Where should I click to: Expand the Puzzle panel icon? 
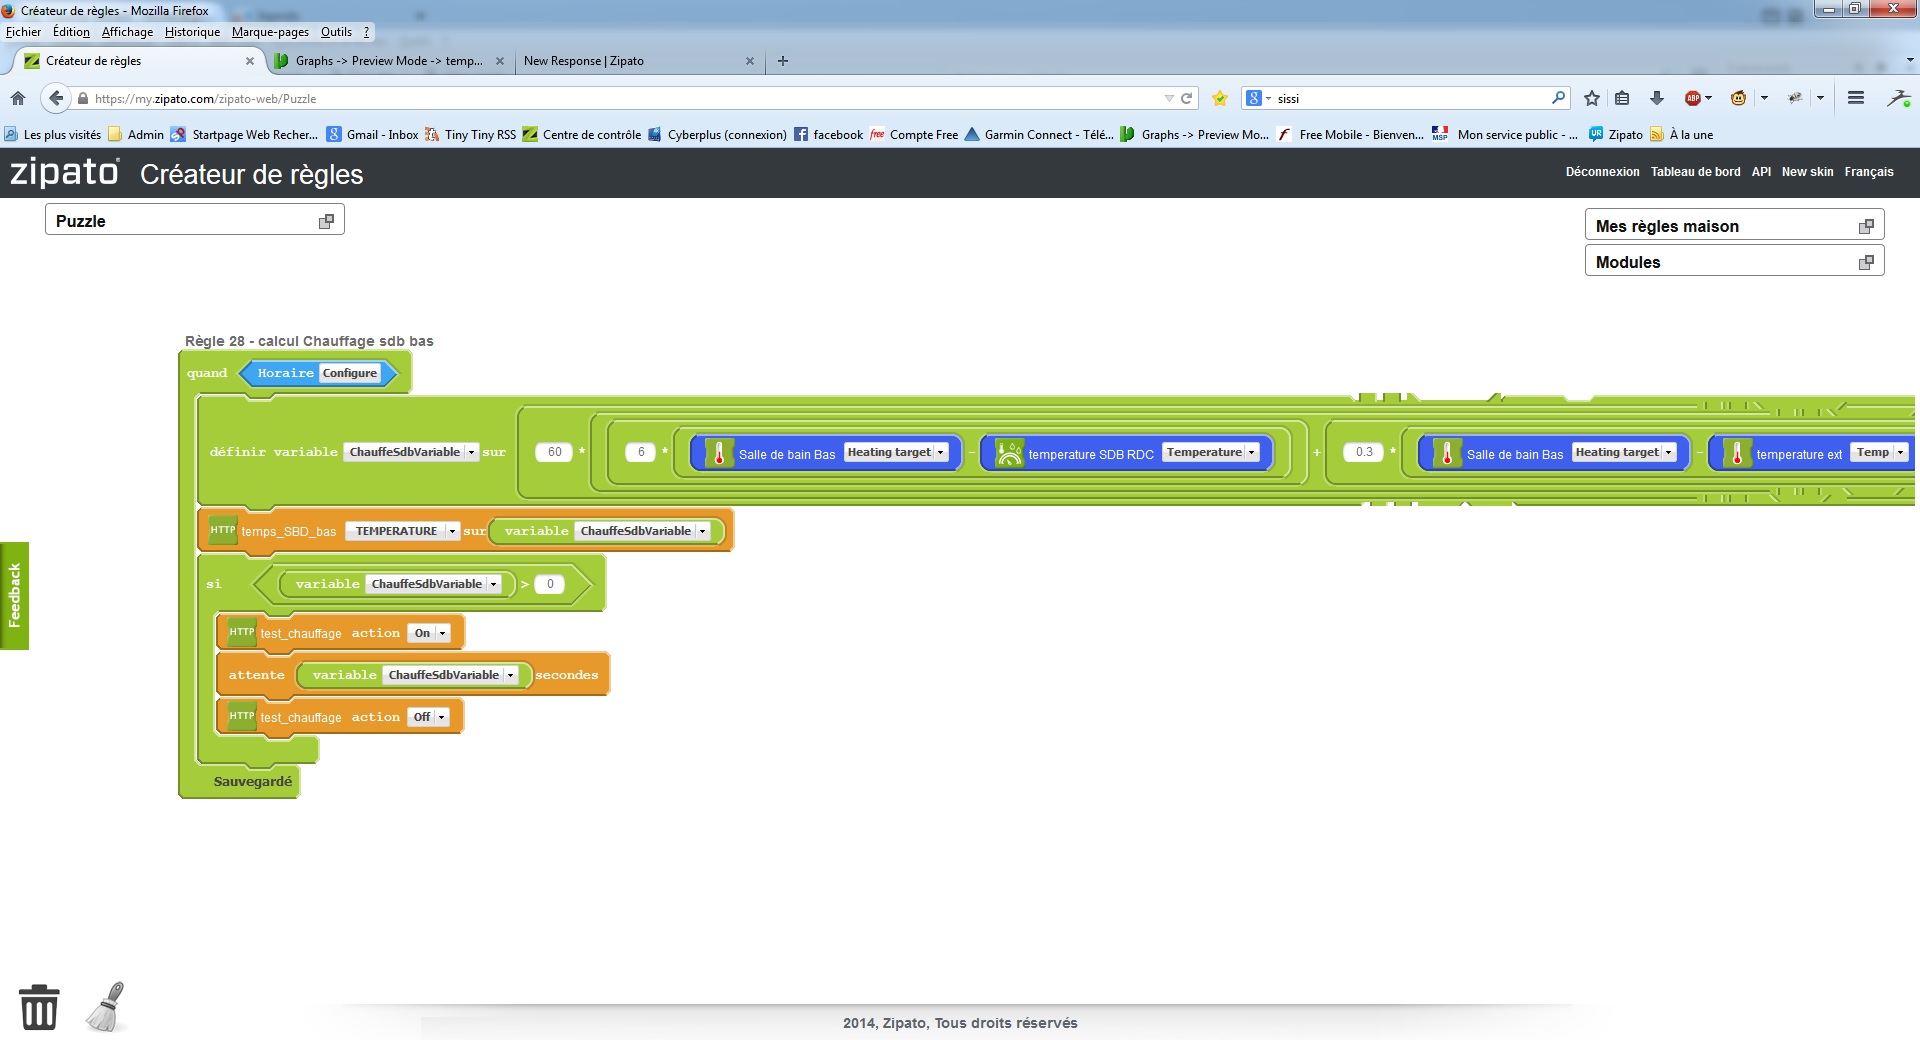[326, 221]
